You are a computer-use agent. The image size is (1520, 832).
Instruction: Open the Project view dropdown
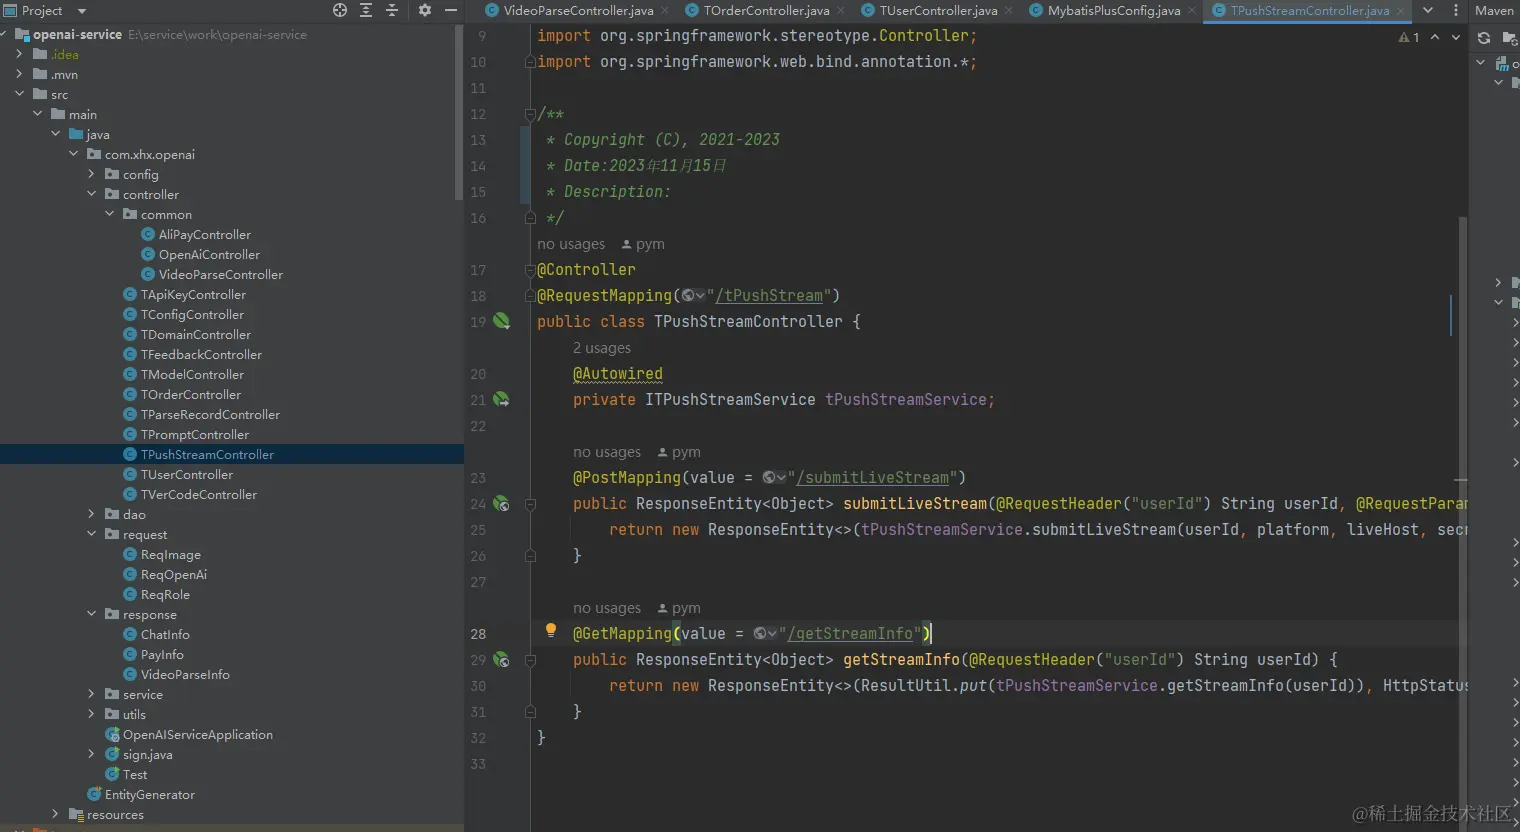[82, 11]
